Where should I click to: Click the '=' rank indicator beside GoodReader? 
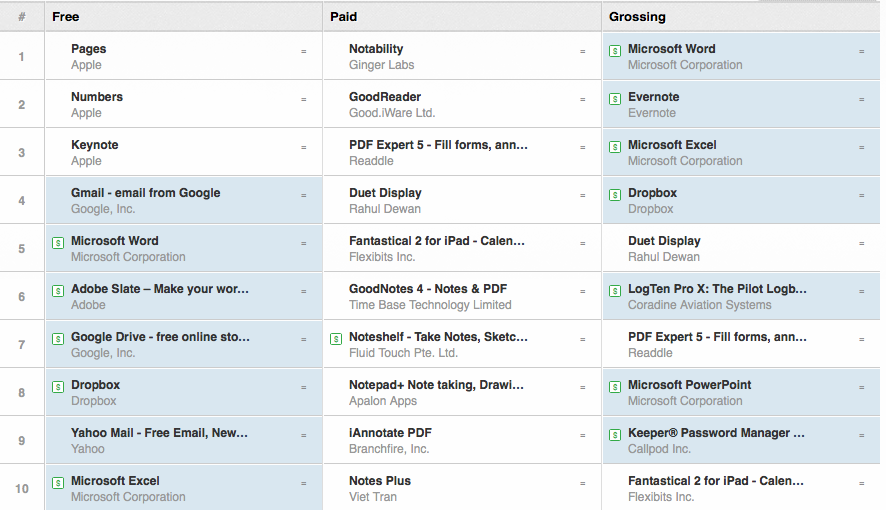[x=583, y=99]
